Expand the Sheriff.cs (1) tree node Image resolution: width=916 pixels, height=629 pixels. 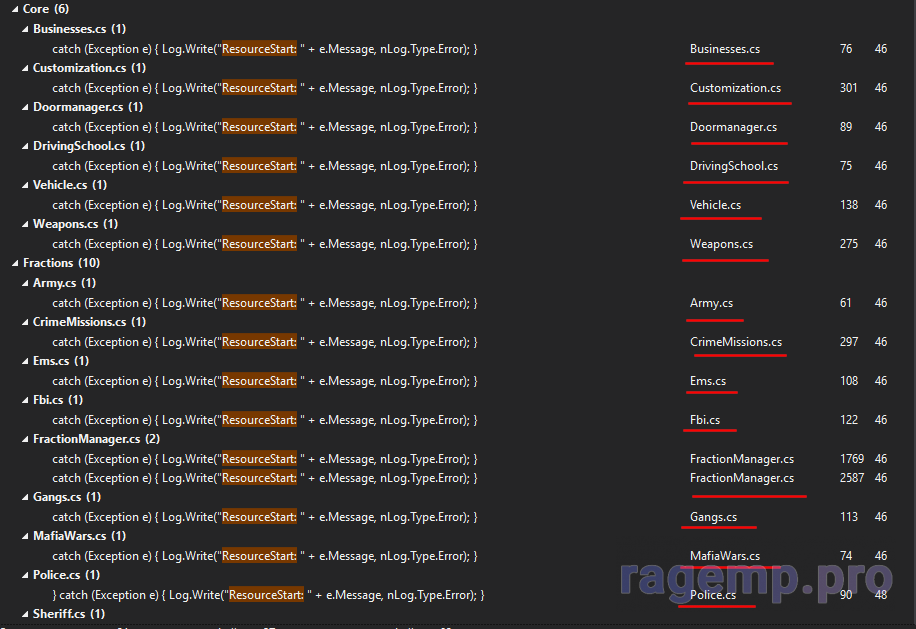pos(25,615)
